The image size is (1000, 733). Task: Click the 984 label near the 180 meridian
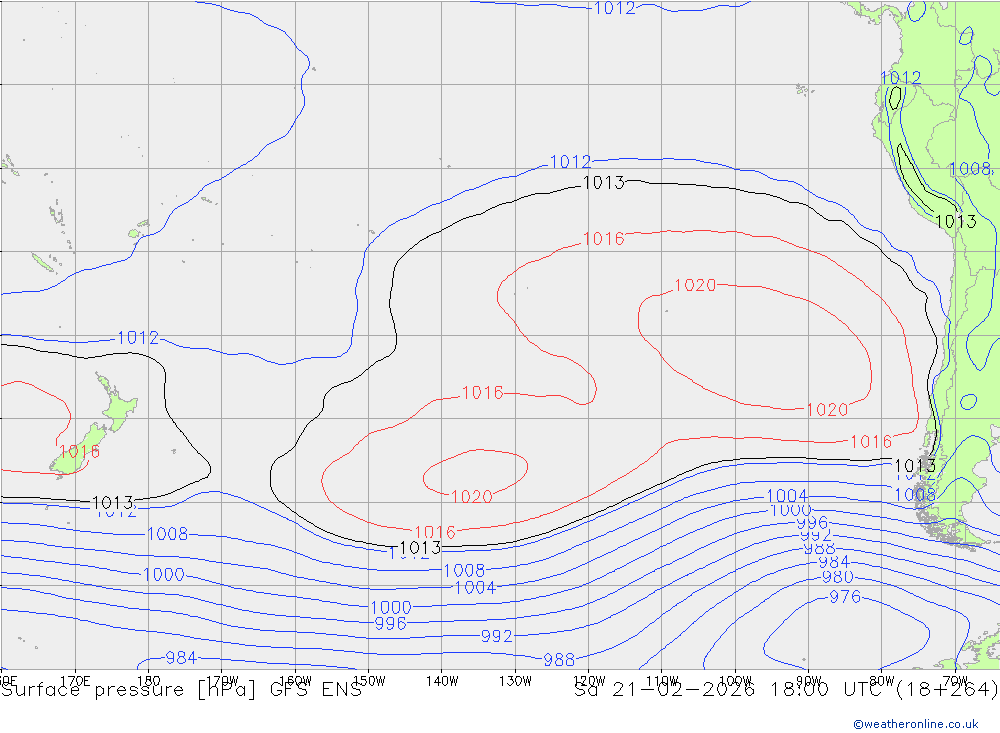click(x=181, y=658)
